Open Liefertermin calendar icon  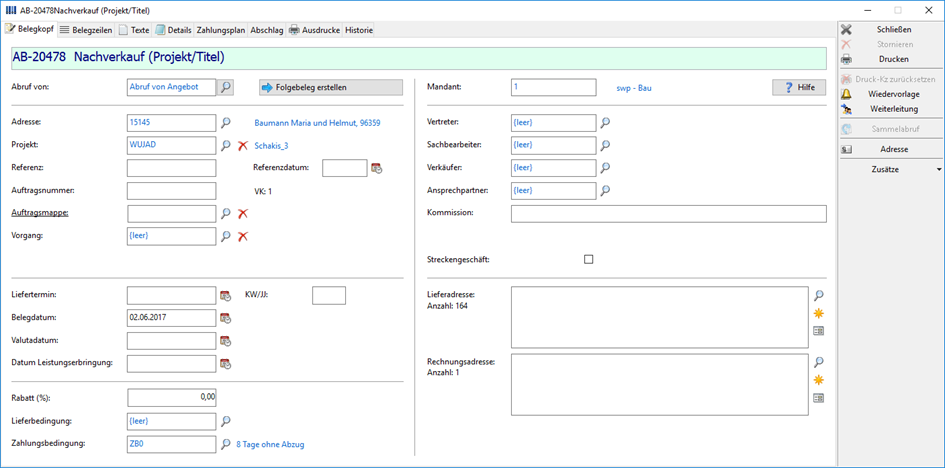(x=225, y=296)
